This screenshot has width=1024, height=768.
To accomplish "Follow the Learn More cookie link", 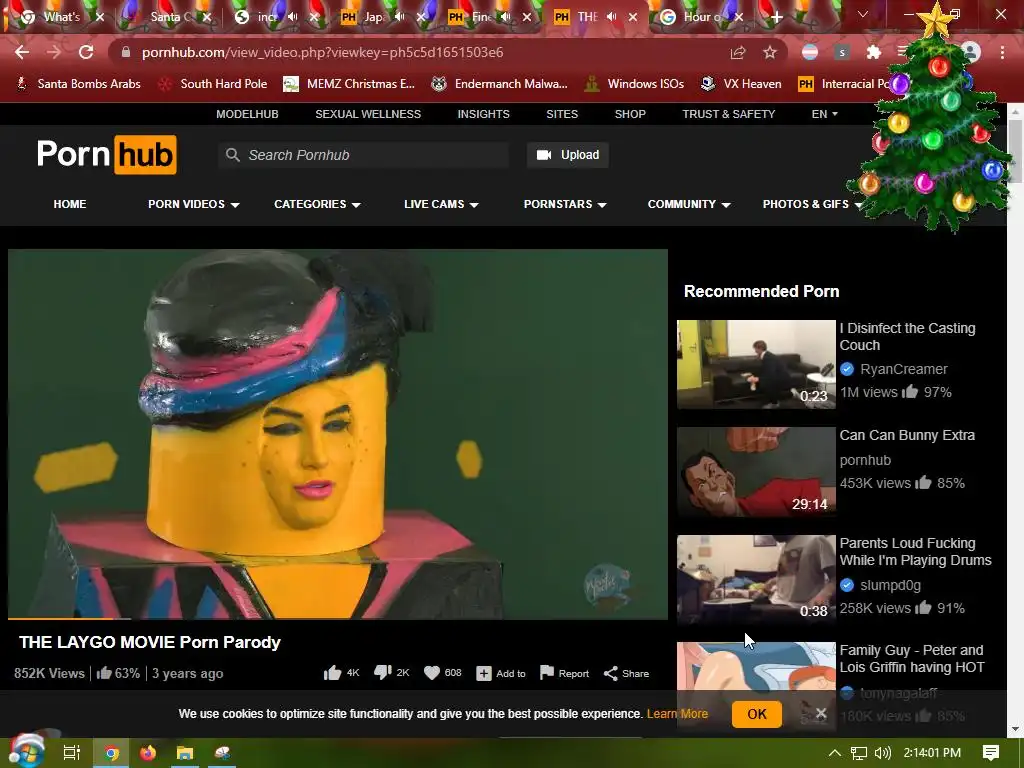I will [x=677, y=714].
